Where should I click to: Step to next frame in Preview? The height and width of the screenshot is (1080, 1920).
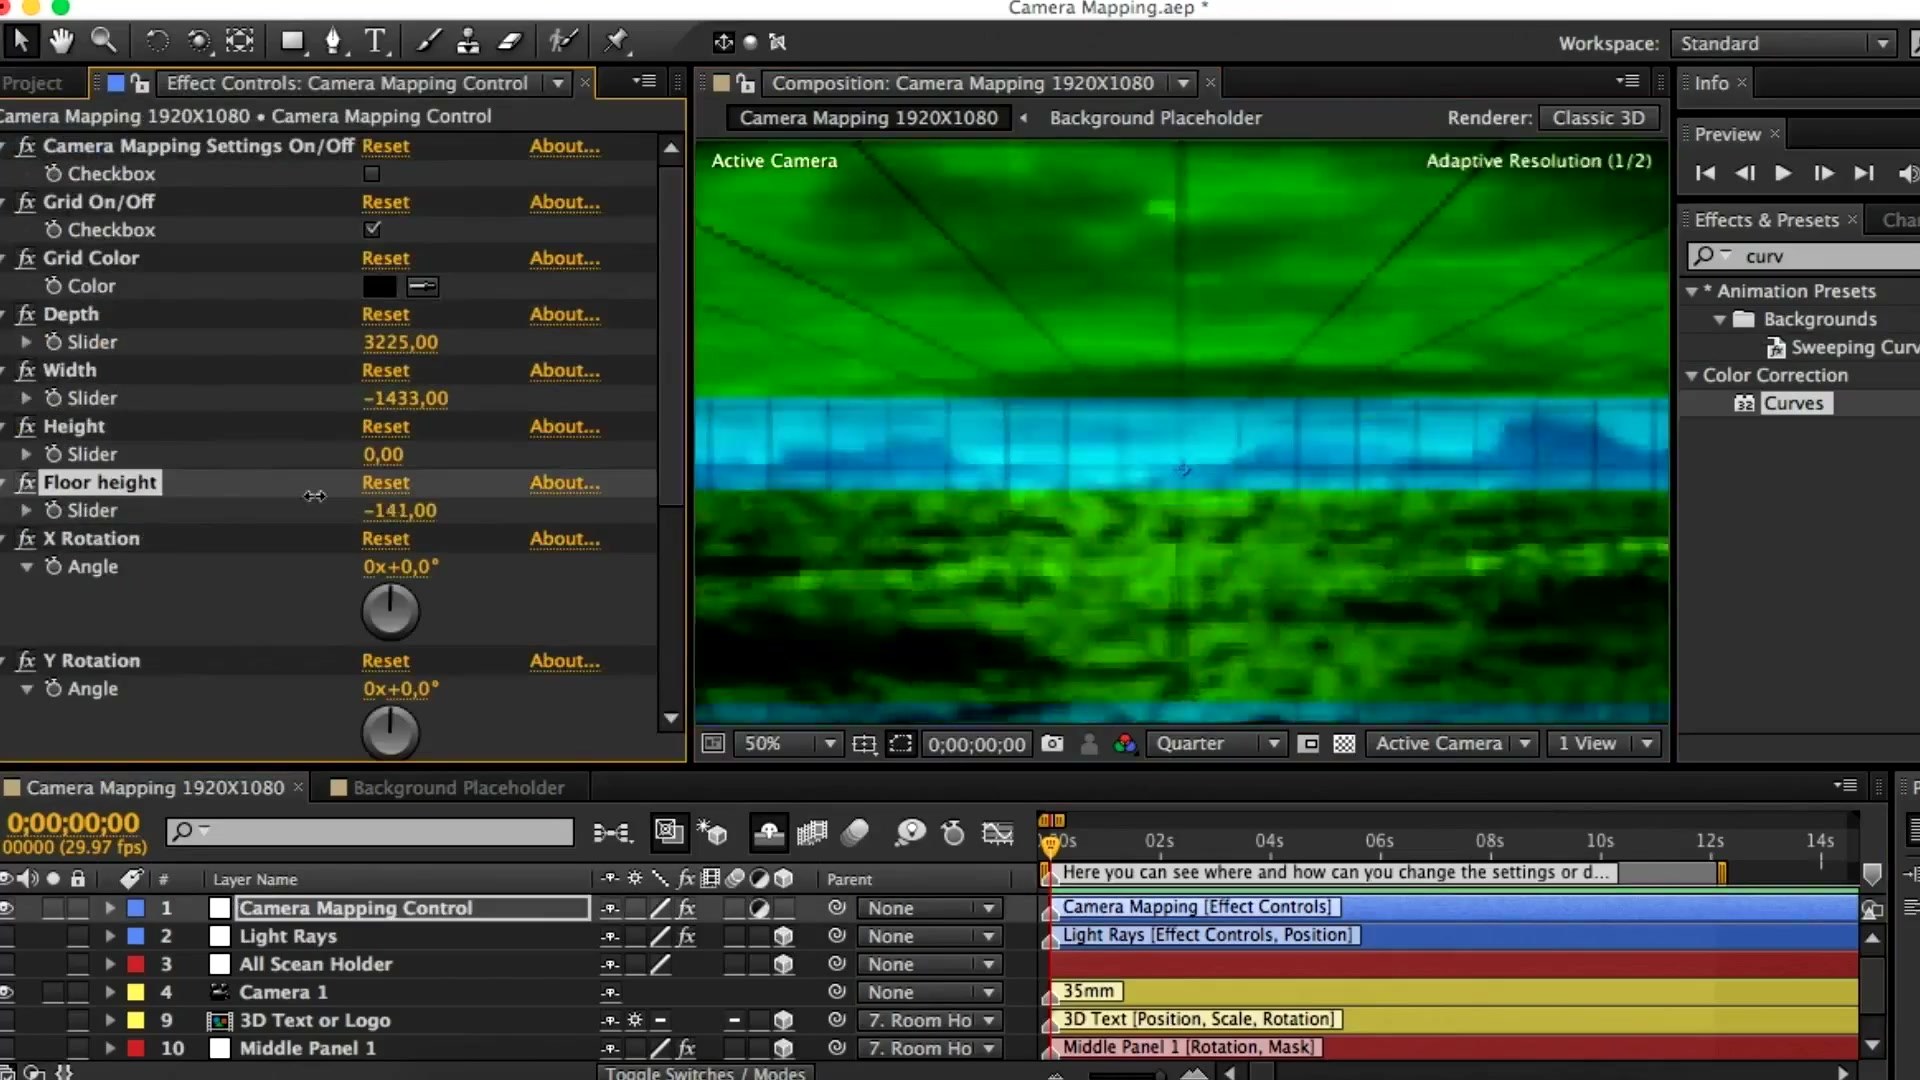pyautogui.click(x=1823, y=173)
